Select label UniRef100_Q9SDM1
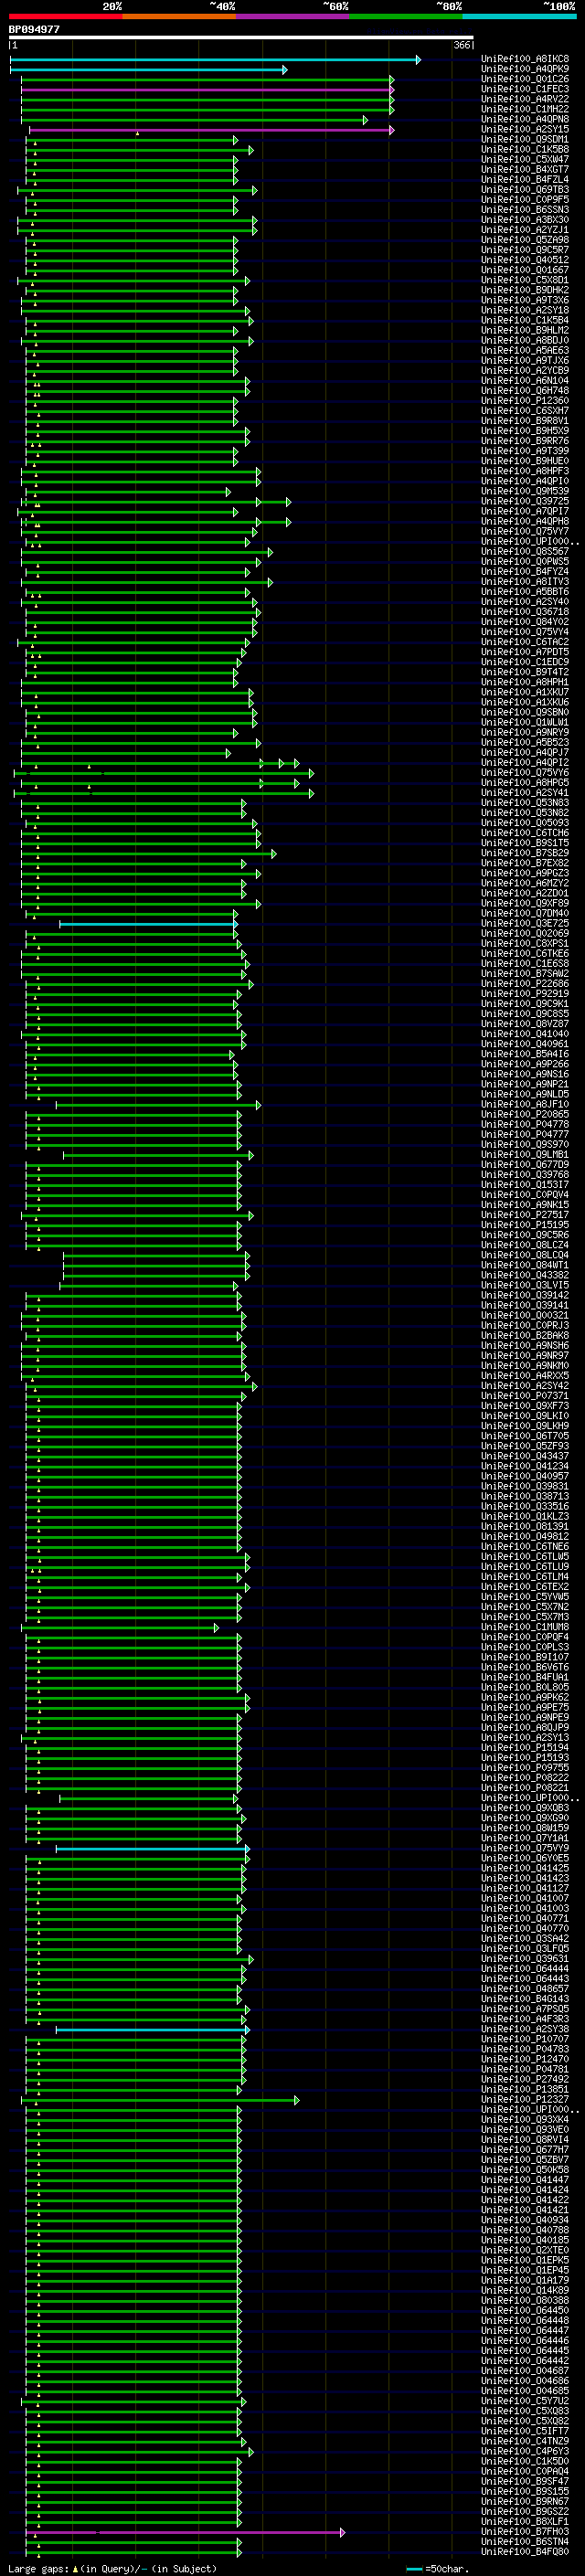Viewport: 585px width, 2576px height. click(x=525, y=139)
